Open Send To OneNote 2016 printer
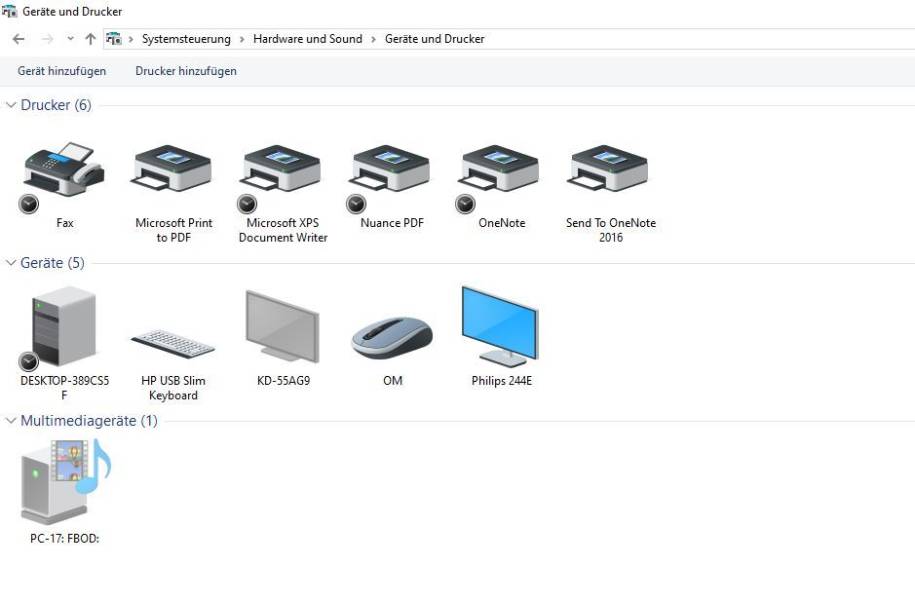 point(607,170)
